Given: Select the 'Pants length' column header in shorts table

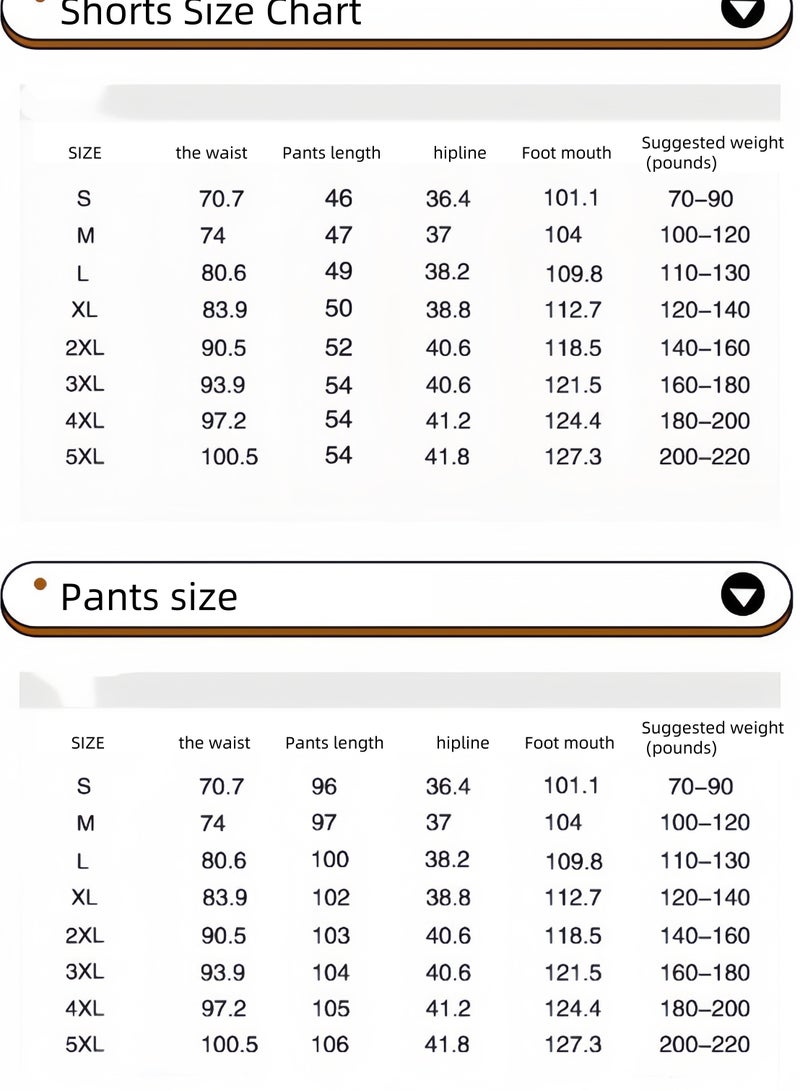Looking at the screenshot, I should point(332,153).
